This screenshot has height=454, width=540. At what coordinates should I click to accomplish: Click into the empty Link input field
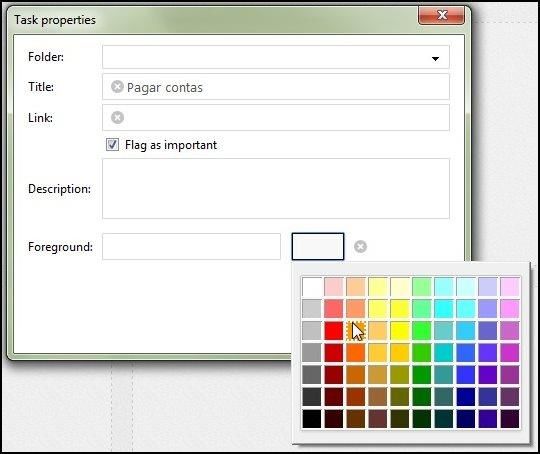(276, 117)
